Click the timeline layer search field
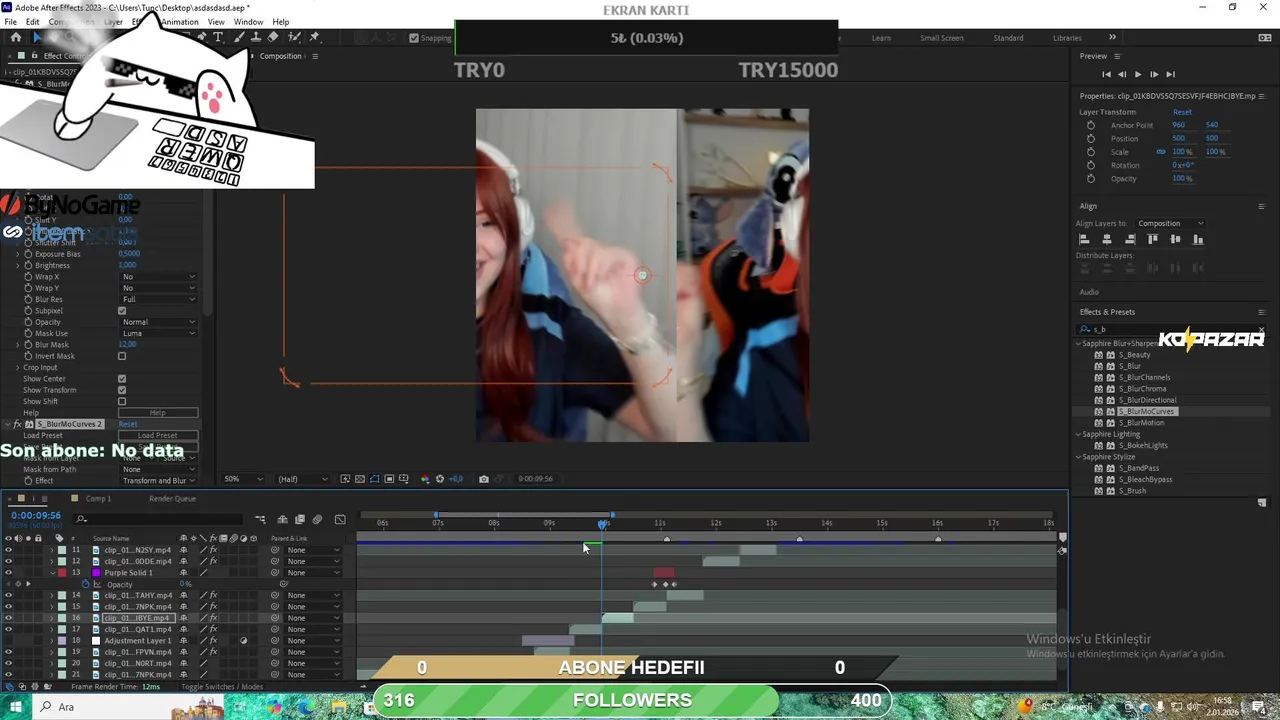 point(160,519)
